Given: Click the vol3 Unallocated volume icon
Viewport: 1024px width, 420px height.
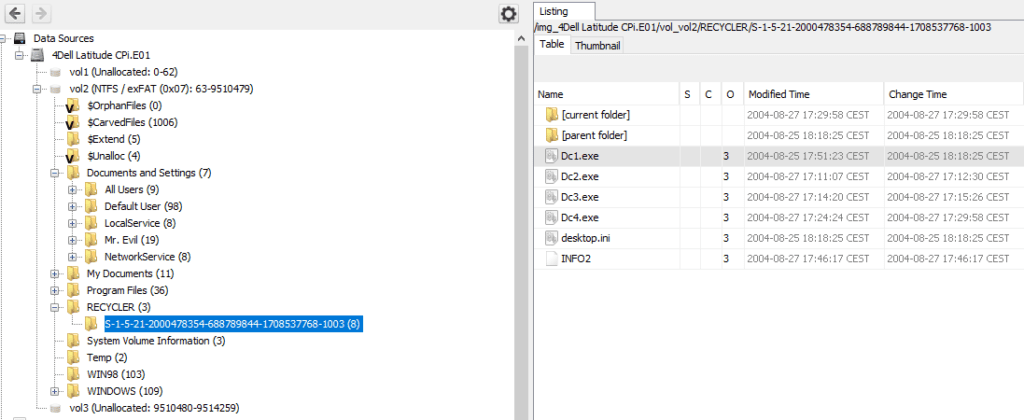Looking at the screenshot, I should coord(56,408).
